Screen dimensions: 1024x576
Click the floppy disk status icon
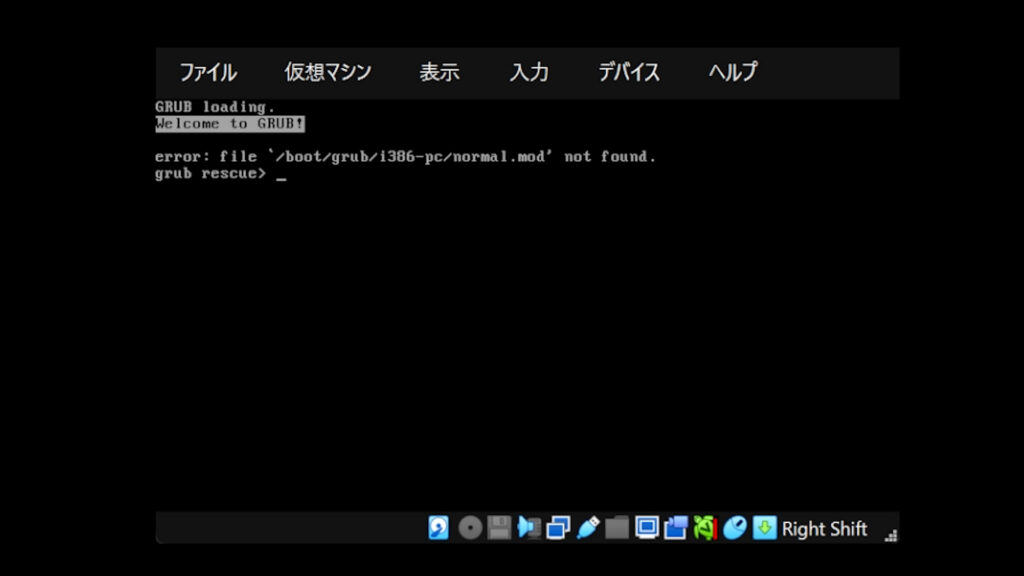pyautogui.click(x=499, y=528)
